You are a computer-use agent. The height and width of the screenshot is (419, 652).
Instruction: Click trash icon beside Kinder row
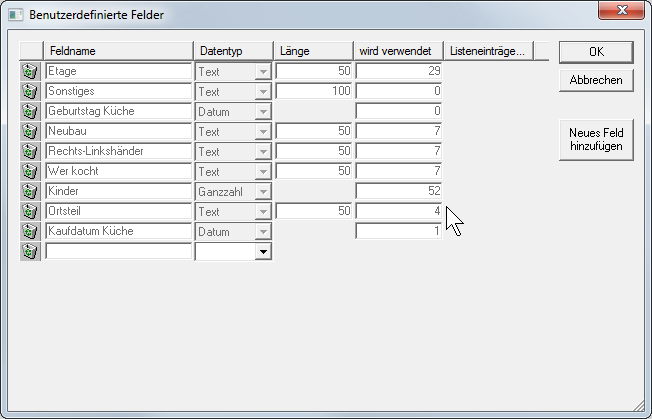pyautogui.click(x=30, y=191)
